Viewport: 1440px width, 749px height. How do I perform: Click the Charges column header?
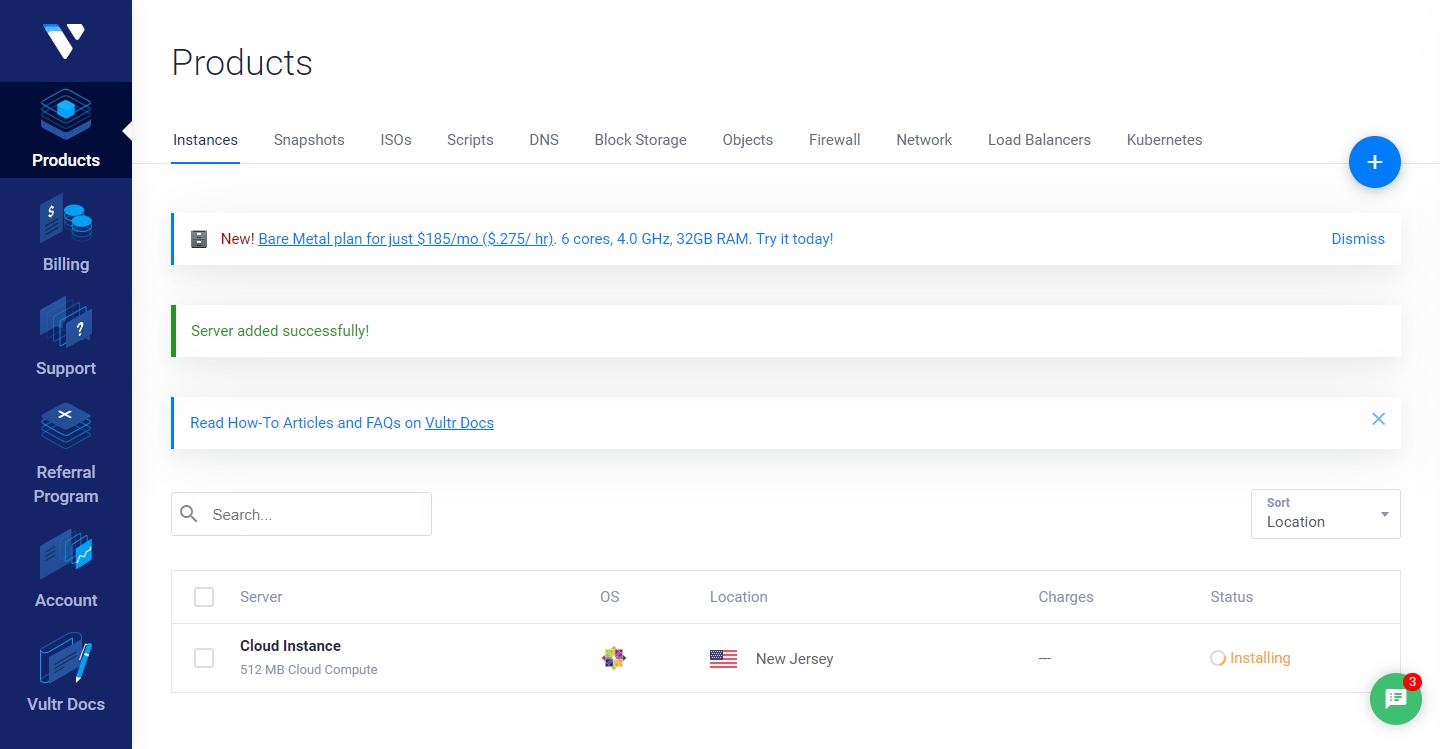1066,597
